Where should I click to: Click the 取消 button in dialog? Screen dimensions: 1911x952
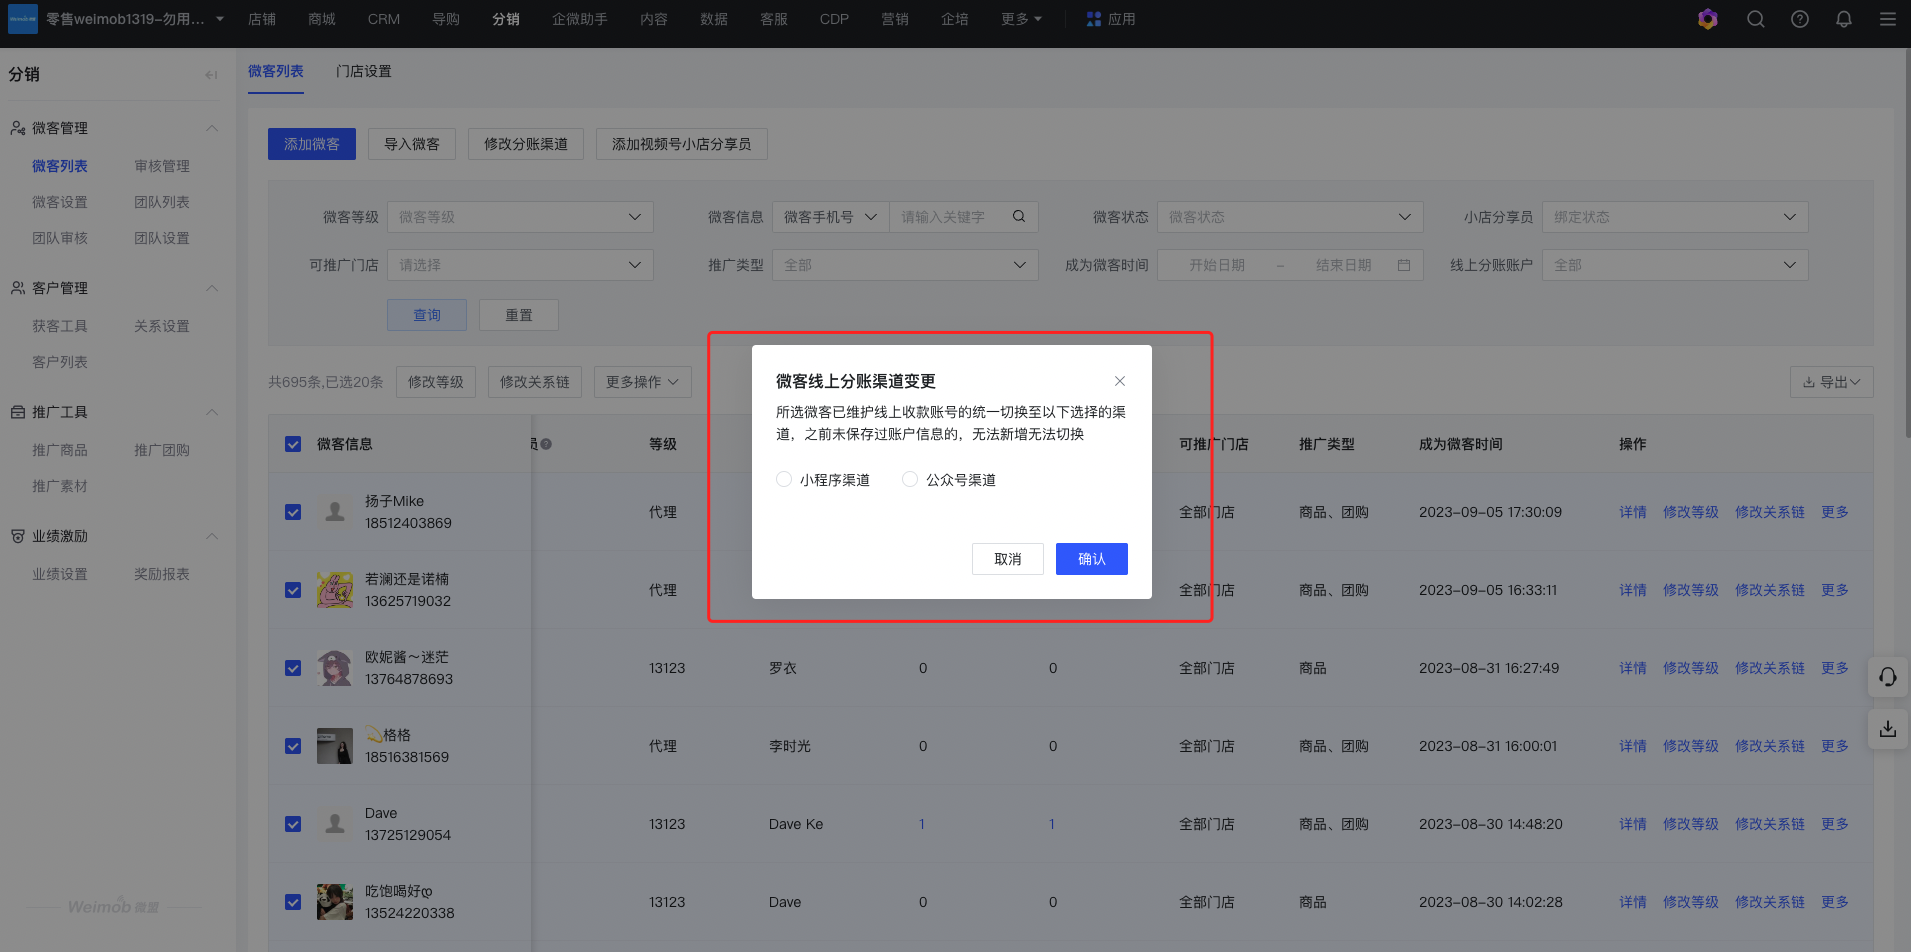coord(1008,559)
